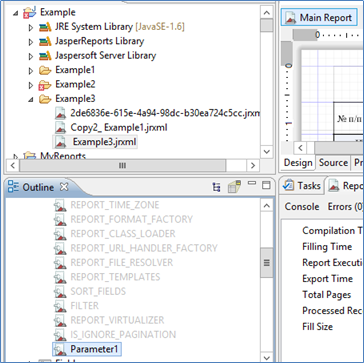The height and width of the screenshot is (363, 364).
Task: Select the Design tab
Action: pos(298,163)
